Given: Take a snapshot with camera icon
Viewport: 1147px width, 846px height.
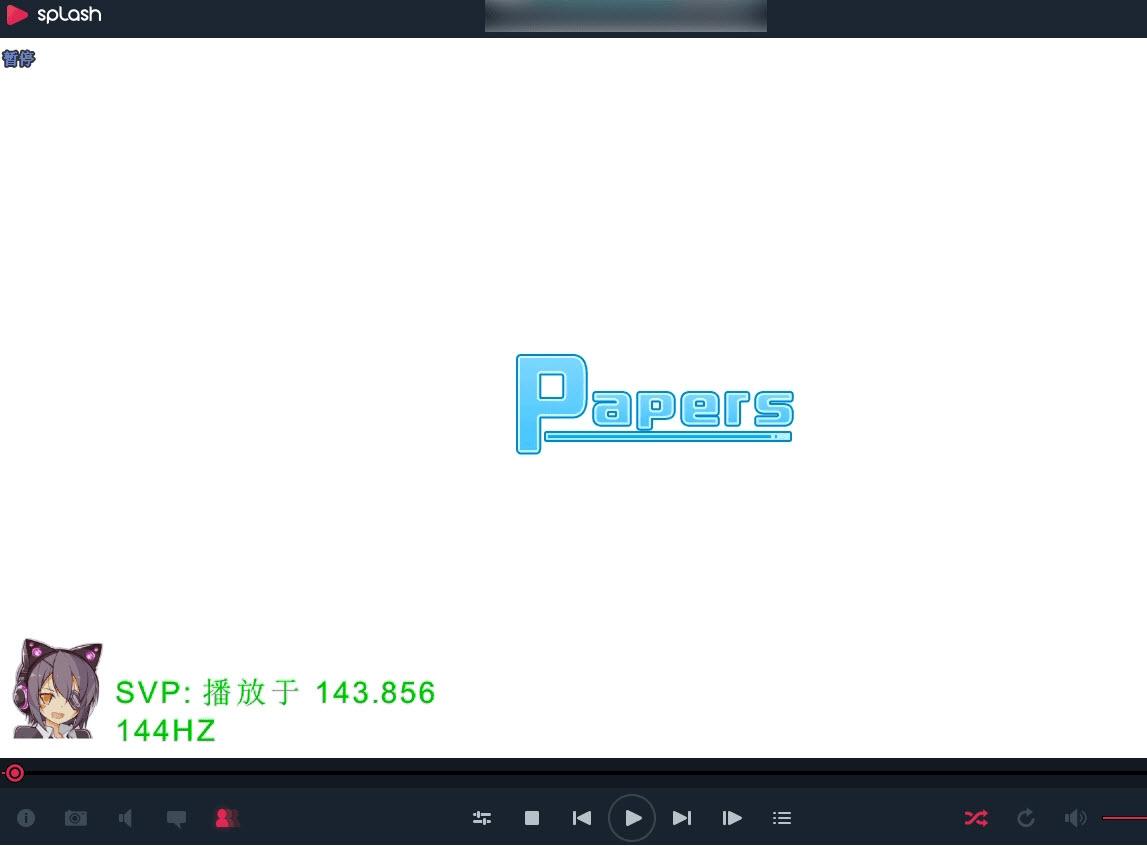Looking at the screenshot, I should click(x=75, y=817).
